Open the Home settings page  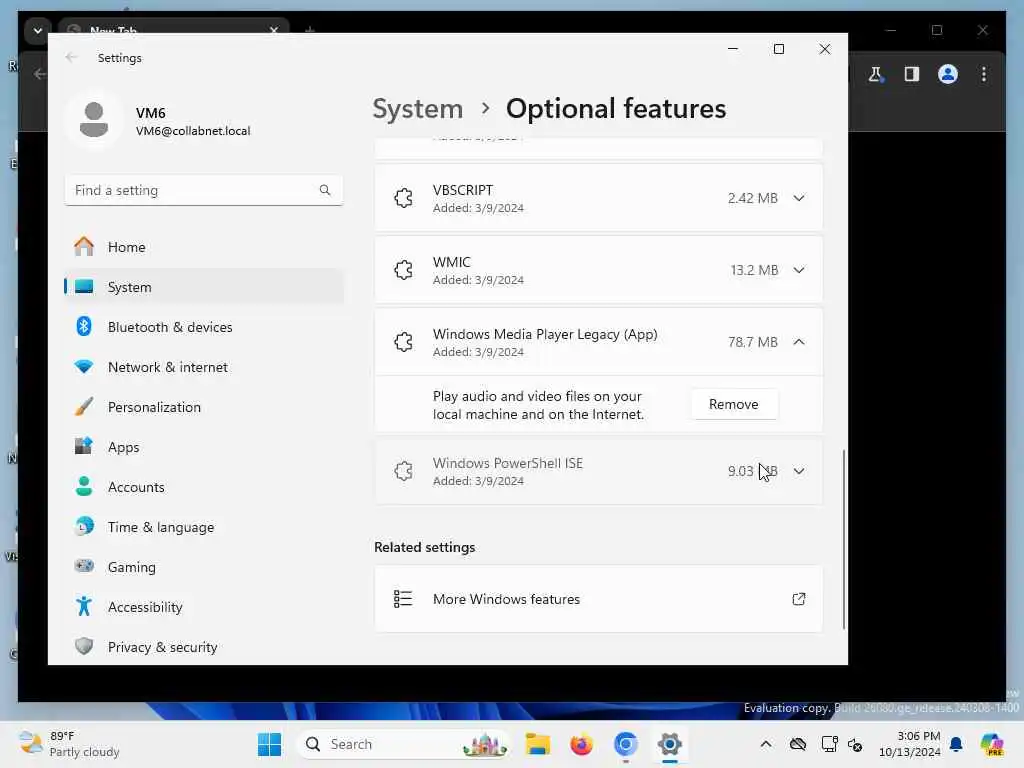204,247
